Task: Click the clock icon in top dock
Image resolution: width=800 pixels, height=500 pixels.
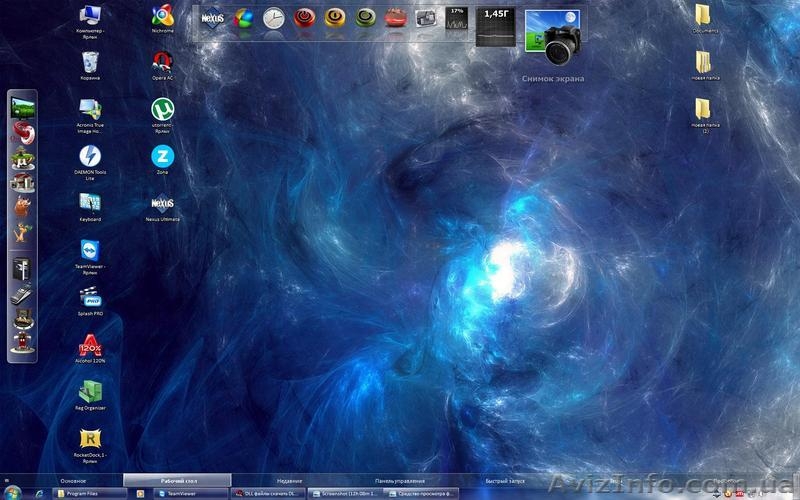Action: pos(273,17)
